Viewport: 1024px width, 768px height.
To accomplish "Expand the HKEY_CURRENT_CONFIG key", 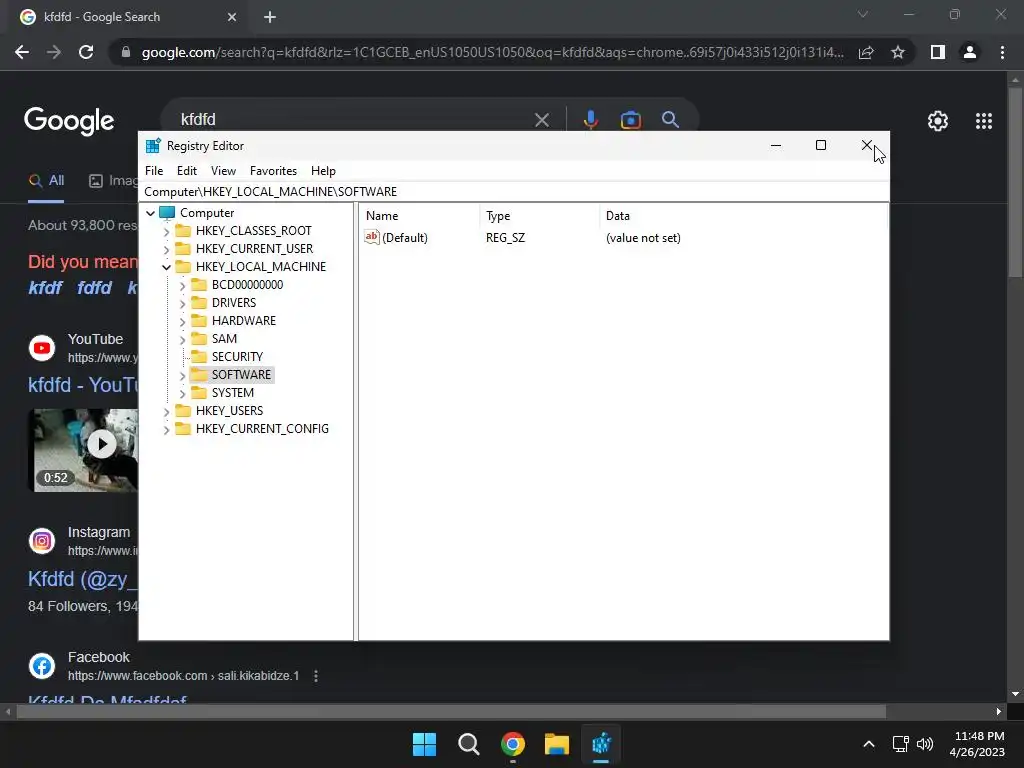I will point(166,429).
